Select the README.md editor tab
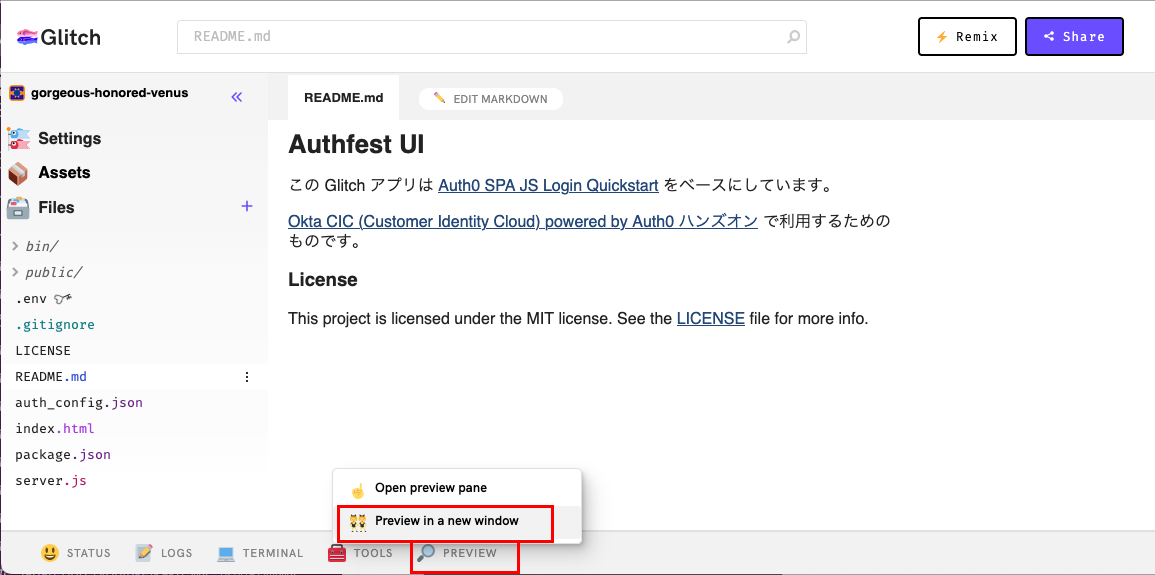 click(x=343, y=98)
